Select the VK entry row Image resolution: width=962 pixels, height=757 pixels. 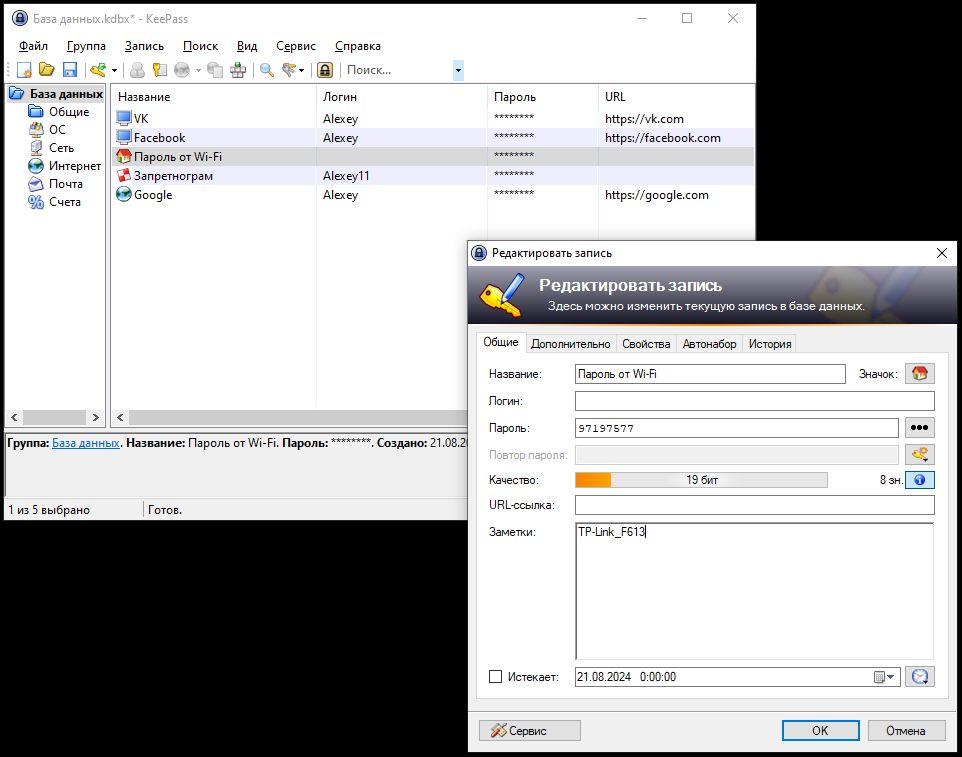tap(433, 118)
